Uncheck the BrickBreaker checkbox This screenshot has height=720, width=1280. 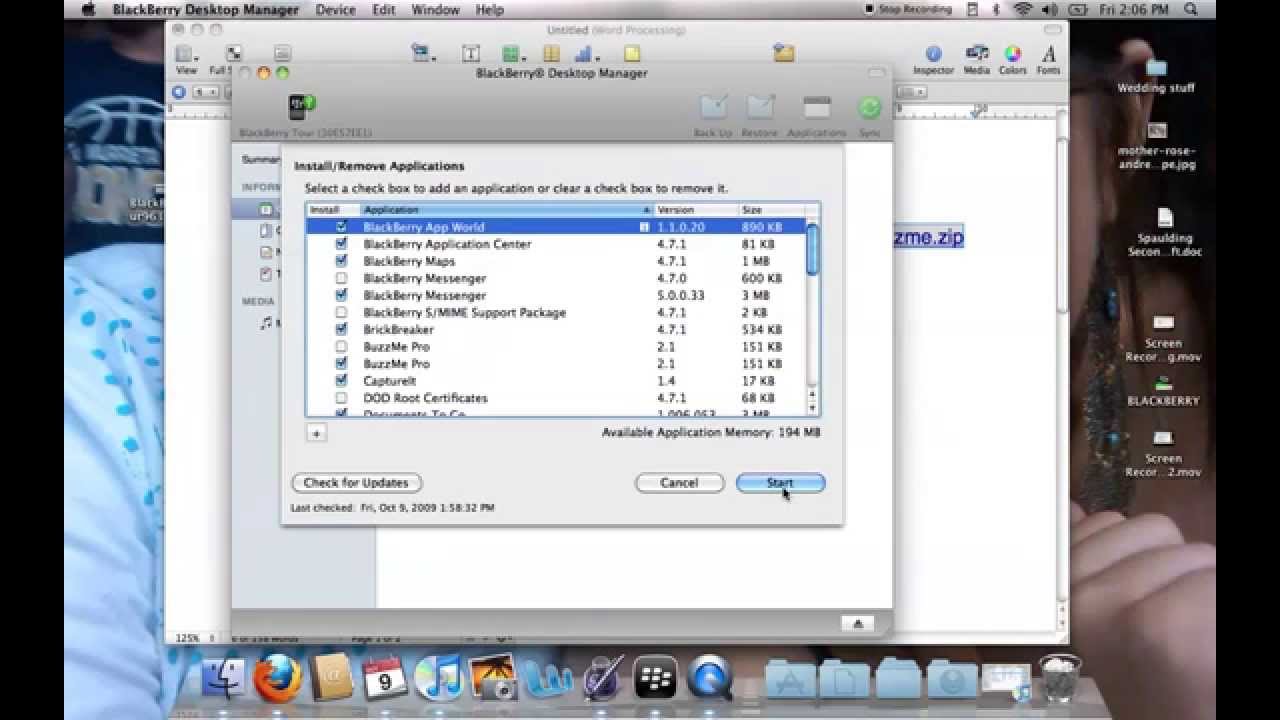[342, 329]
